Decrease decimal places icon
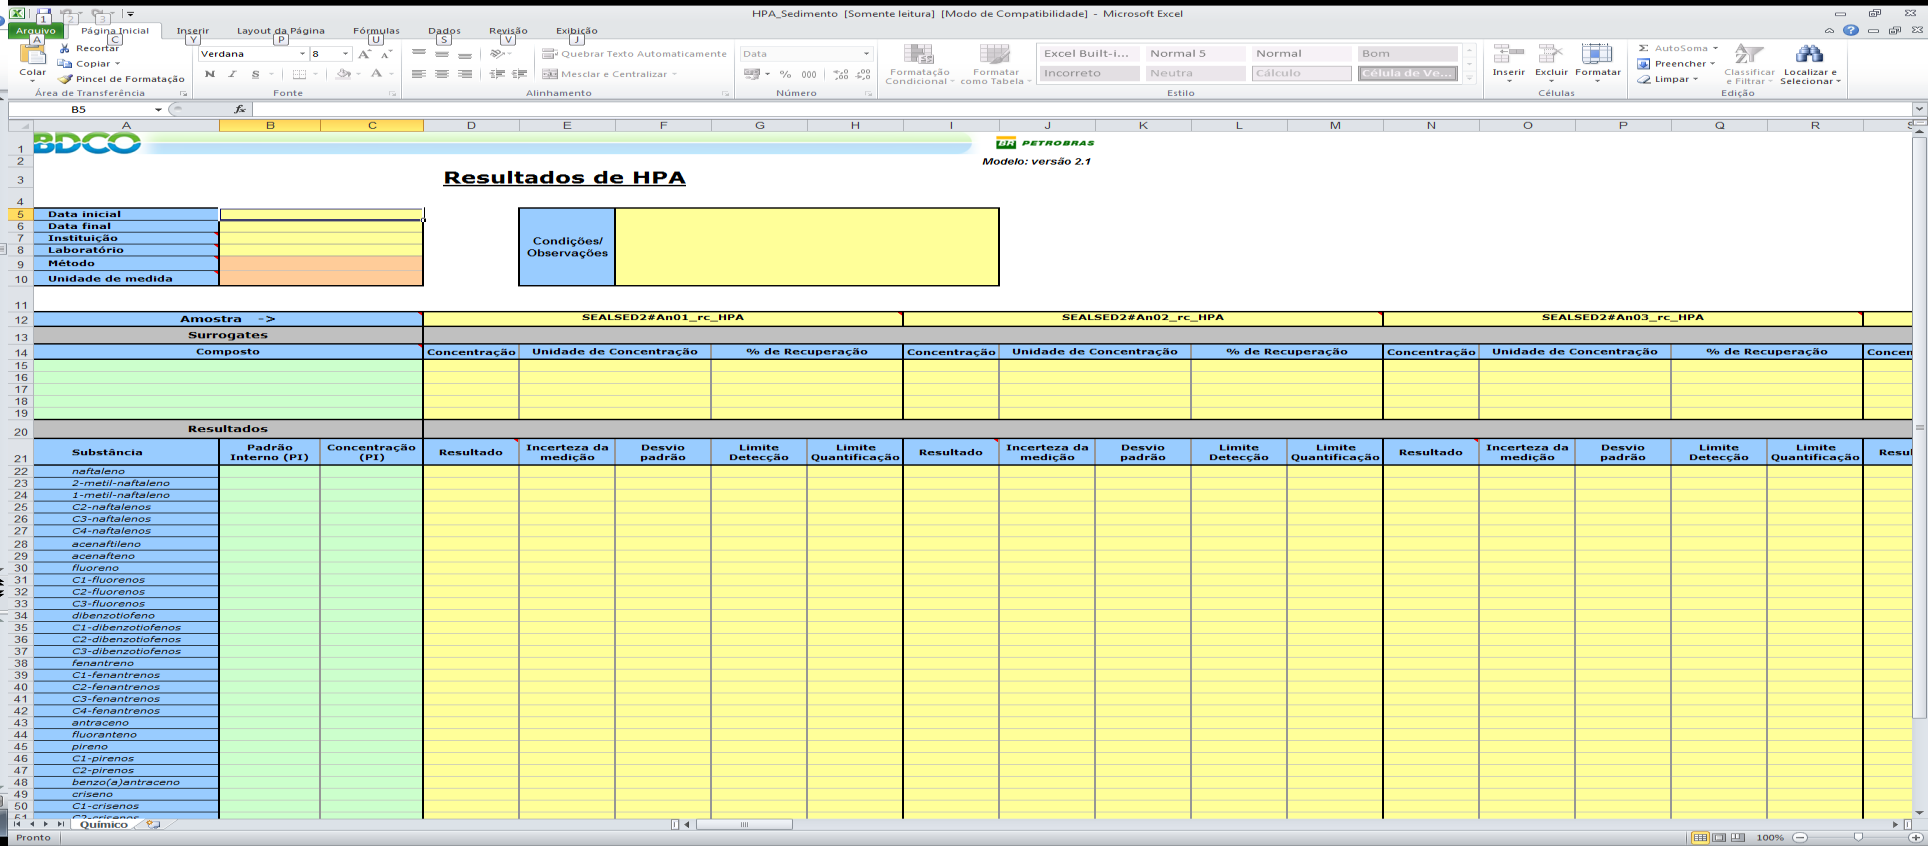This screenshot has height=846, width=1928. point(862,74)
